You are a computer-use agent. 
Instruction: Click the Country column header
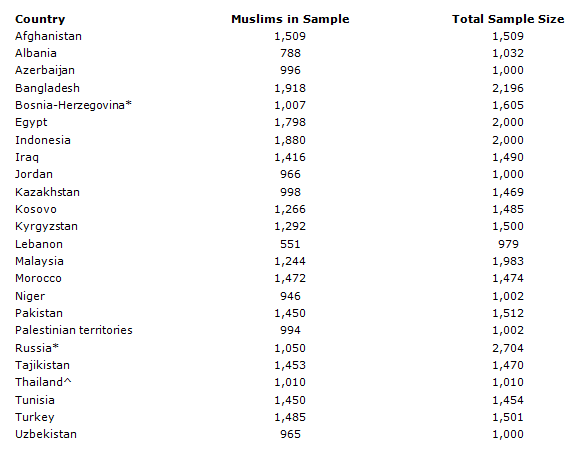(40, 19)
